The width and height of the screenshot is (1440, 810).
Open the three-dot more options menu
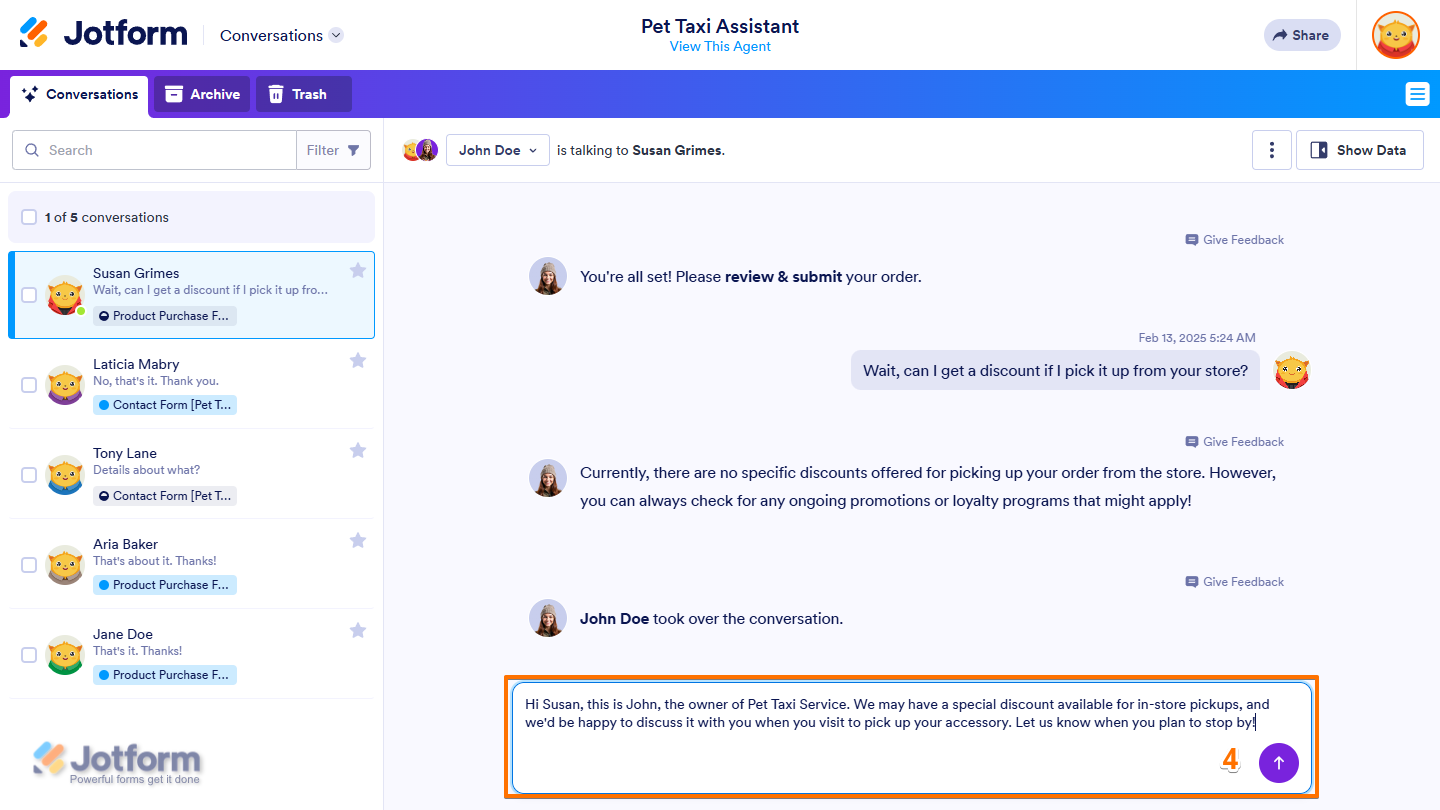(x=1271, y=150)
